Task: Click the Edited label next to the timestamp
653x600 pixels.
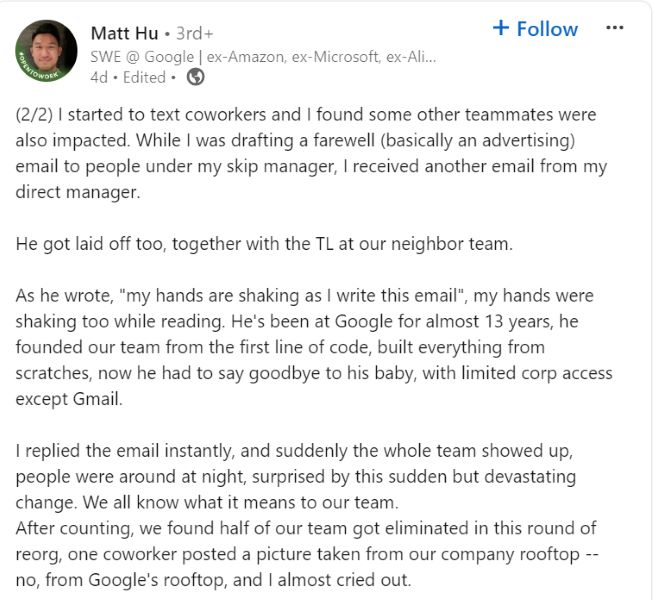Action: (x=144, y=76)
